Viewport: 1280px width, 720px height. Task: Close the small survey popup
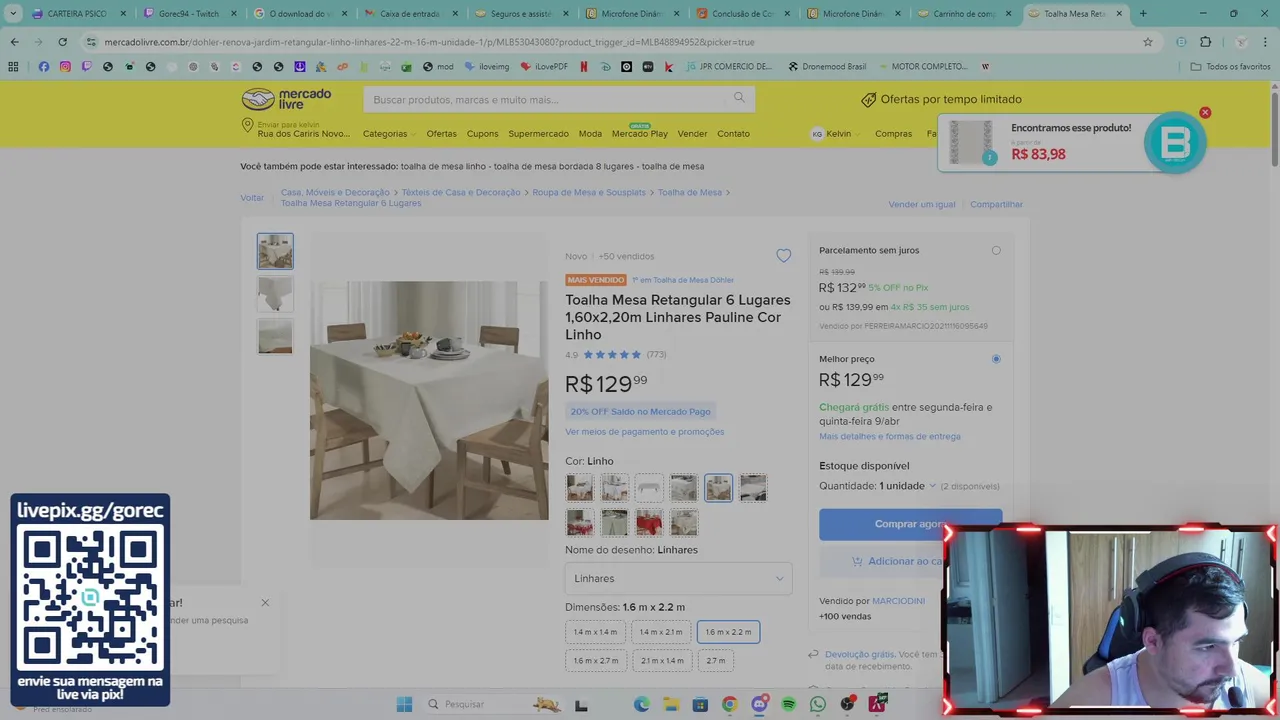265,602
